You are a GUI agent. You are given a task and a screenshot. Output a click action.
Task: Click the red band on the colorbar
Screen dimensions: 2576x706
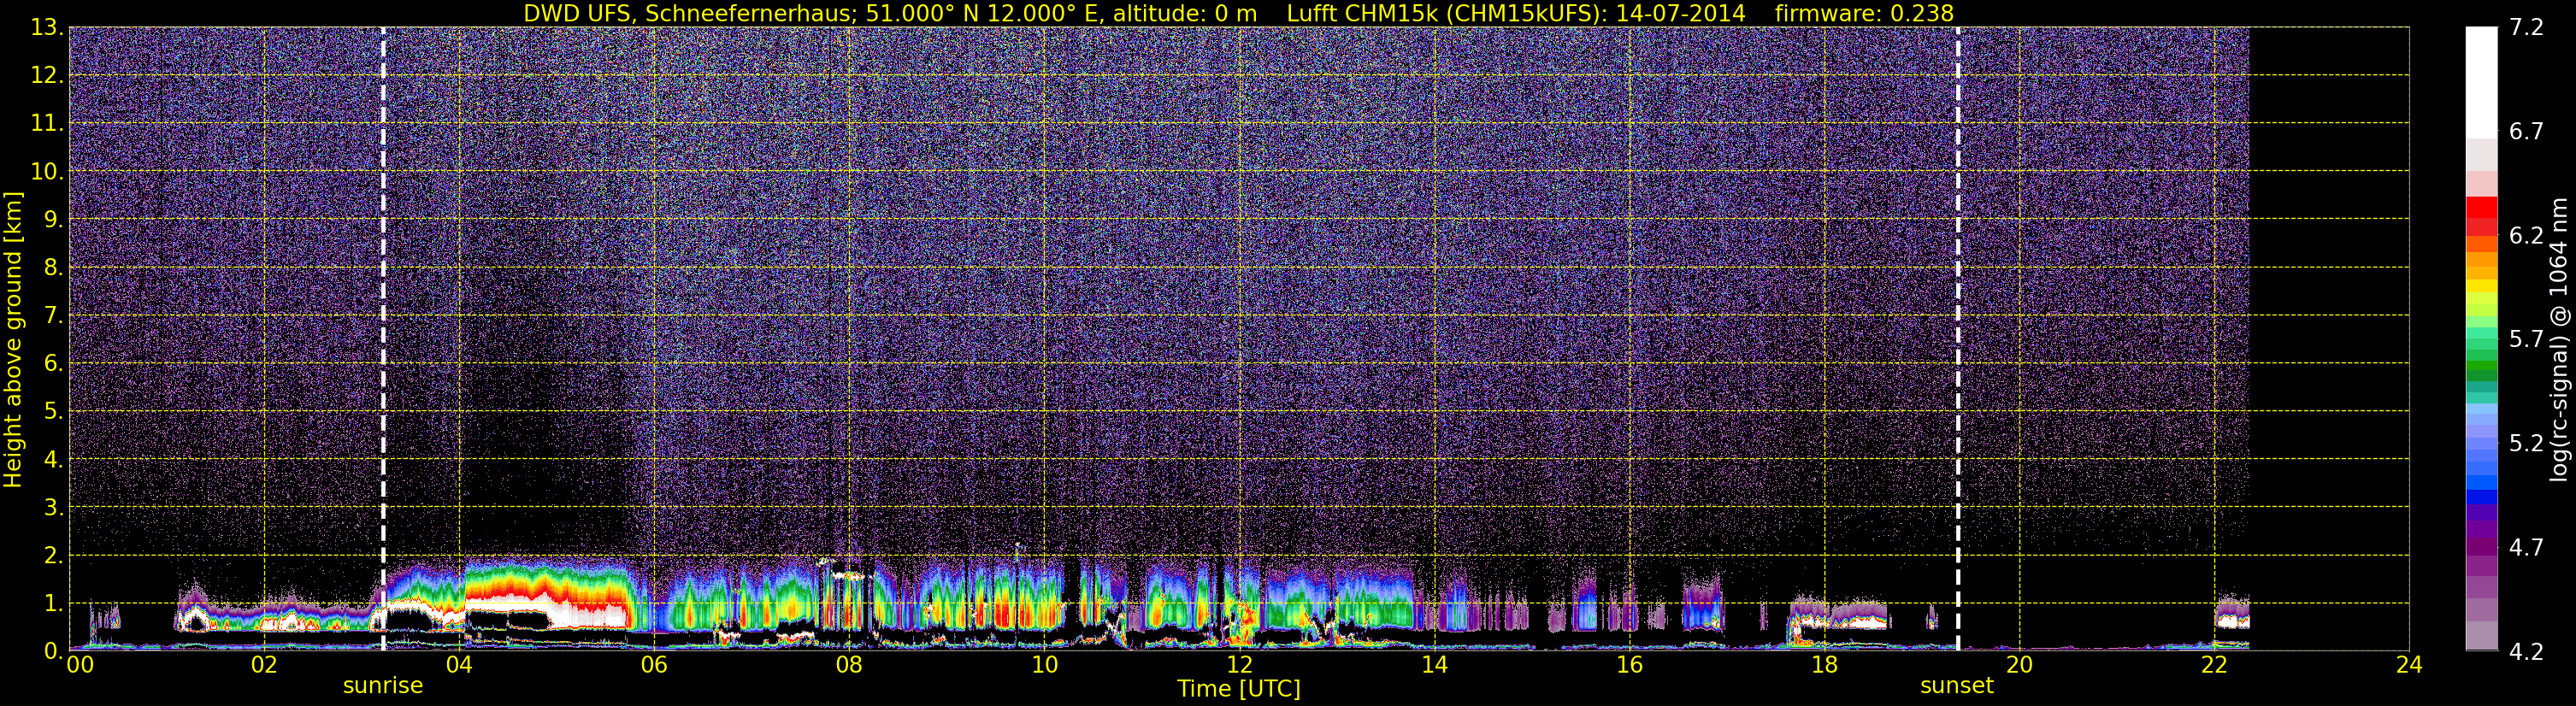[2481, 215]
